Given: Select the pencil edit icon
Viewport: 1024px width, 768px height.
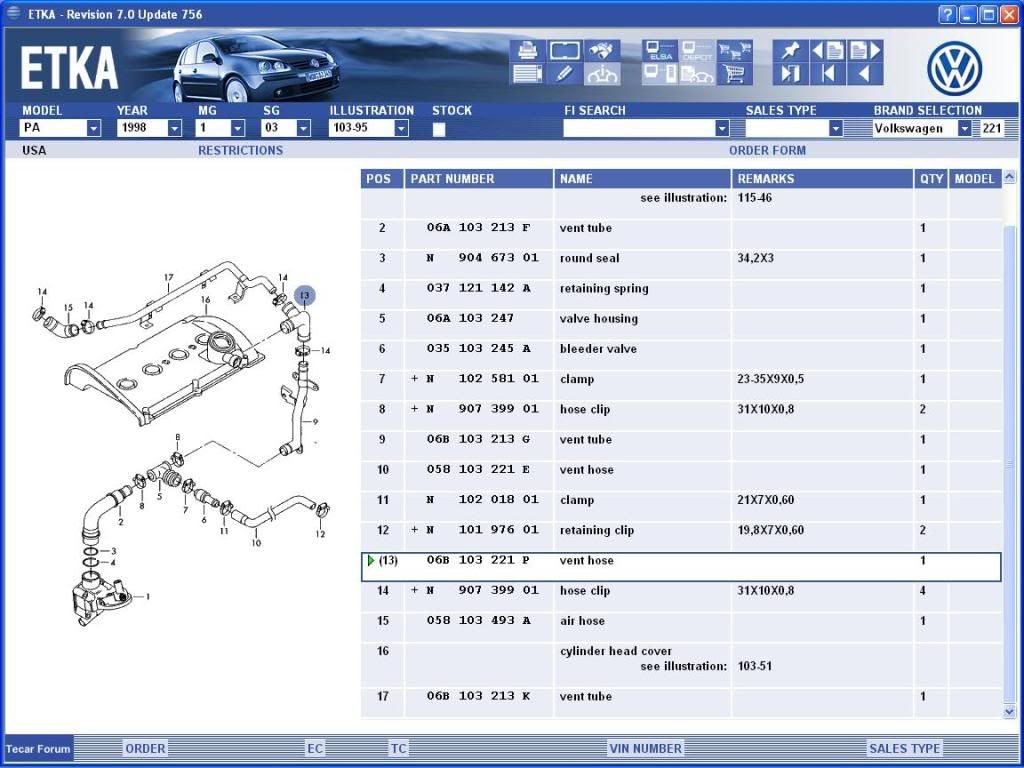Looking at the screenshot, I should tap(564, 73).
